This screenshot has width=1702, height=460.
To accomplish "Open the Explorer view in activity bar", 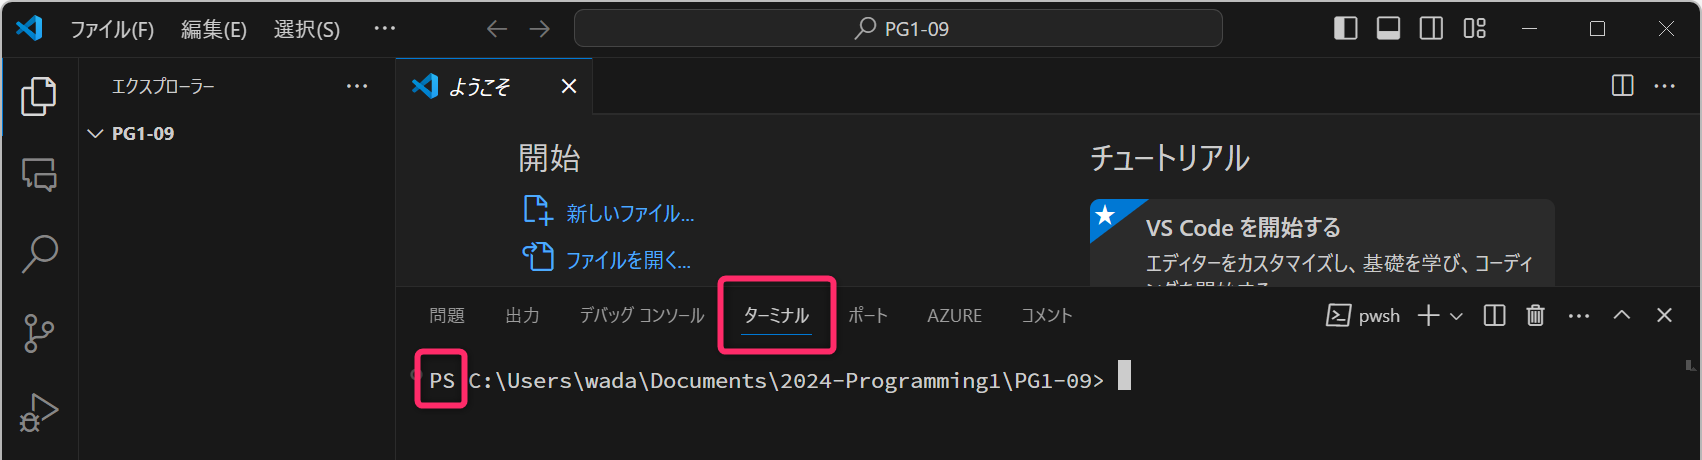I will 39,96.
